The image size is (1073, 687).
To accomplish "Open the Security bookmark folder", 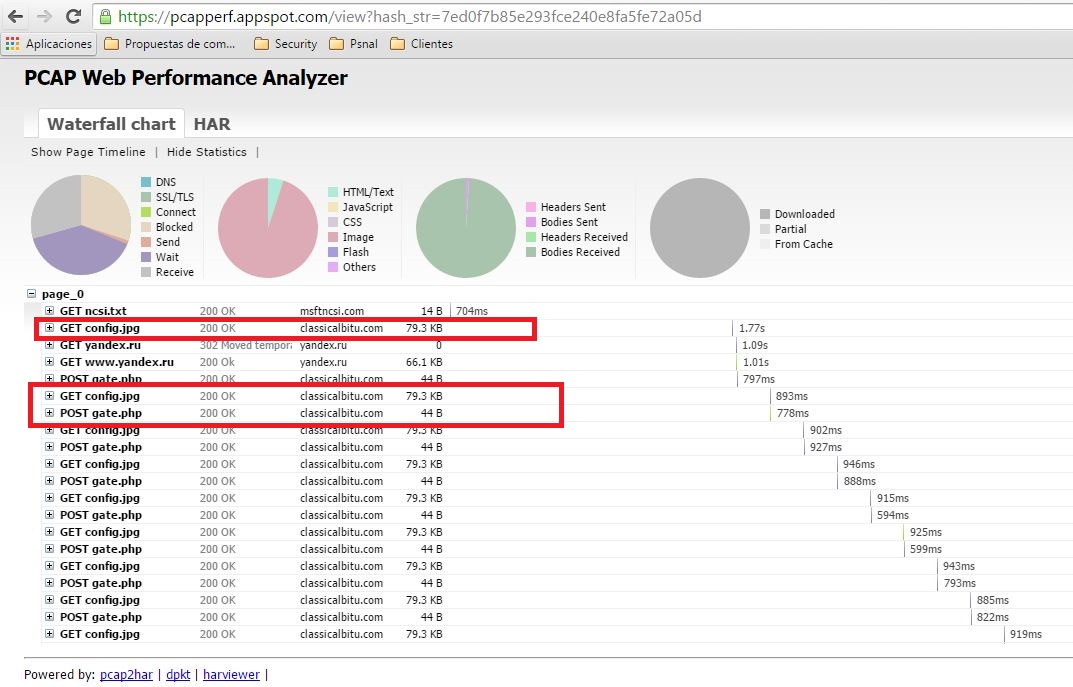I will (x=285, y=44).
